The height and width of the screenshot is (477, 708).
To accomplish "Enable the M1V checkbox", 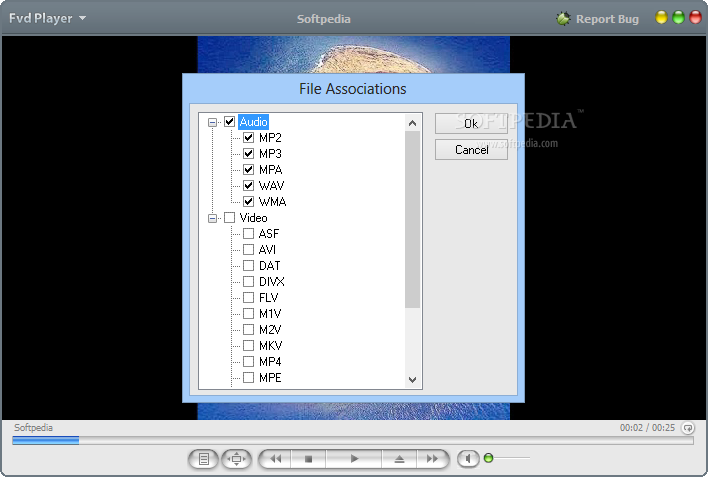I will [x=248, y=313].
